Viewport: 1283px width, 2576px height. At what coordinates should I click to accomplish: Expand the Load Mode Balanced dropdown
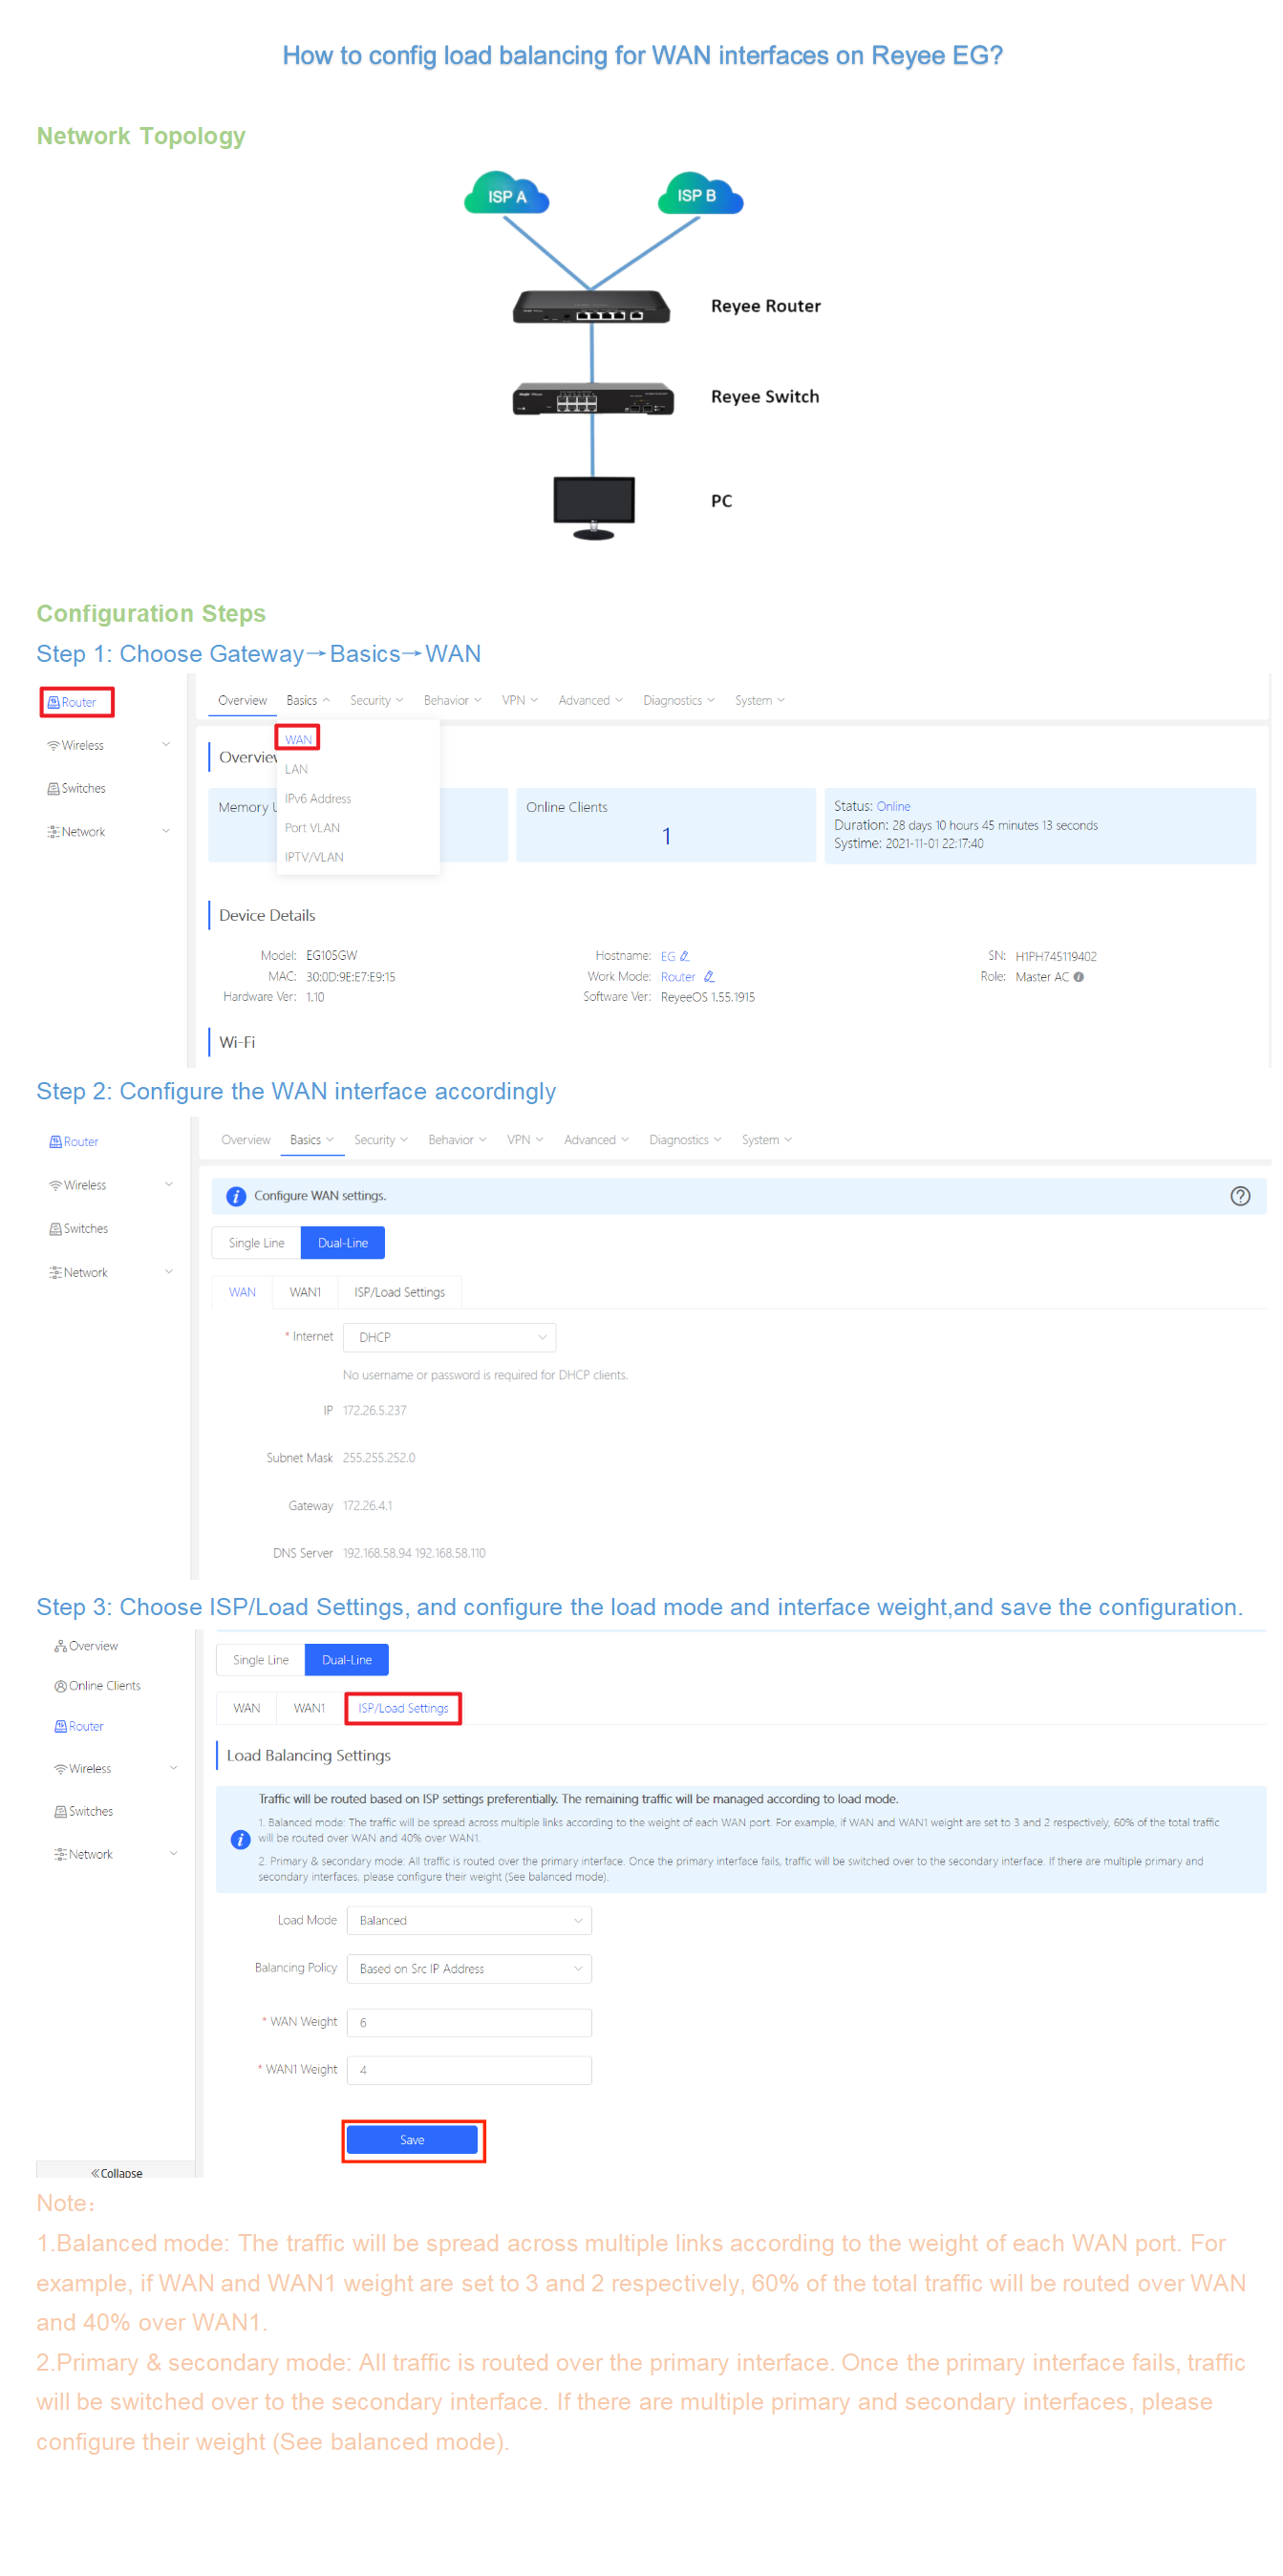(468, 1920)
